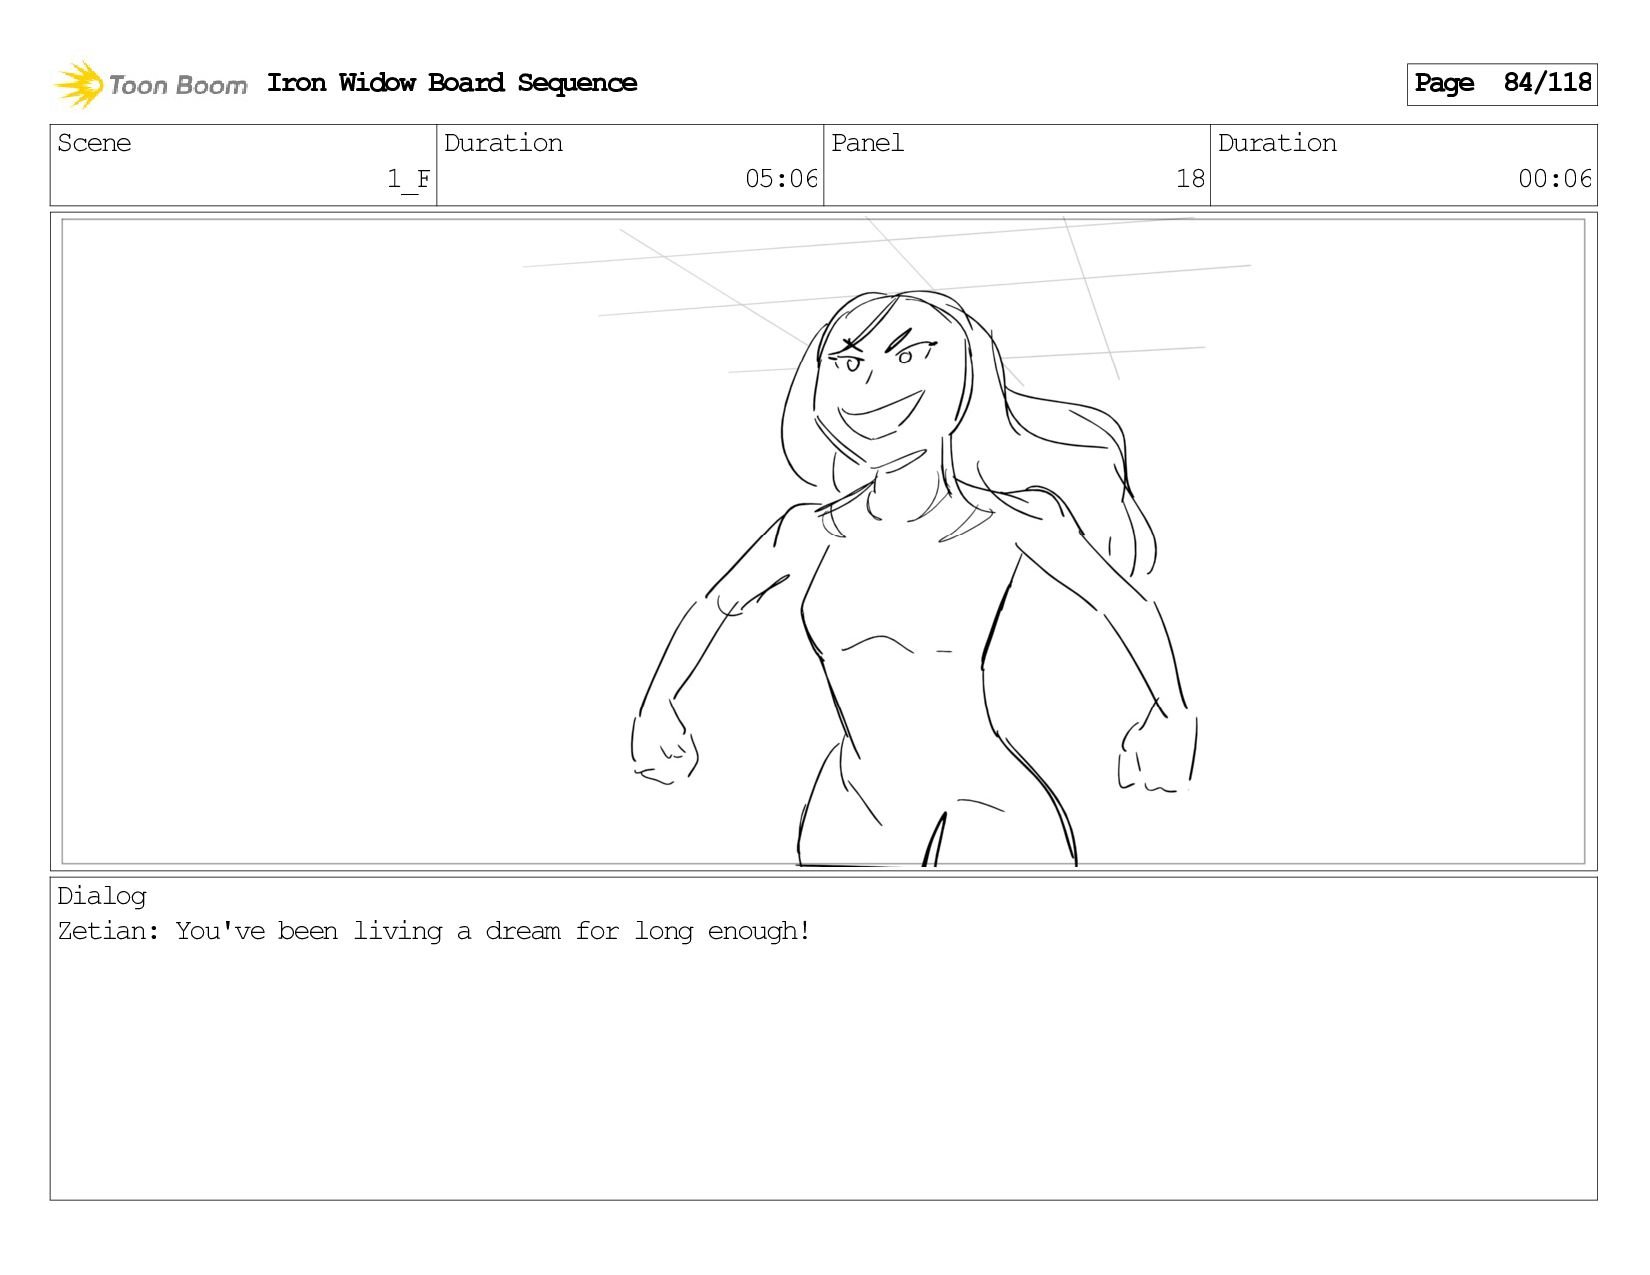
Task: Click the 'Iron Widow Board Sequence' title
Action: pos(452,83)
